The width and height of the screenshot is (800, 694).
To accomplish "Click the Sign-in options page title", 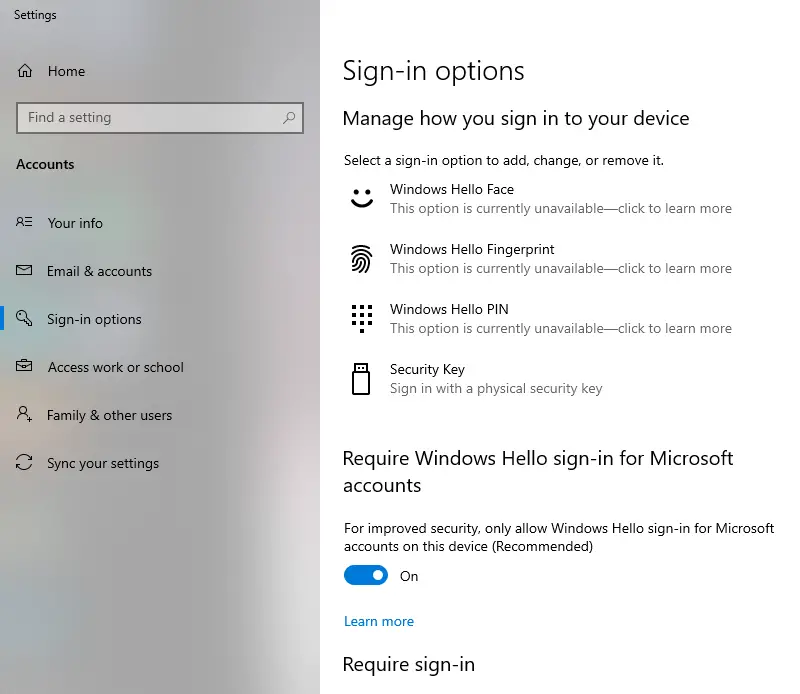I will pyautogui.click(x=434, y=71).
